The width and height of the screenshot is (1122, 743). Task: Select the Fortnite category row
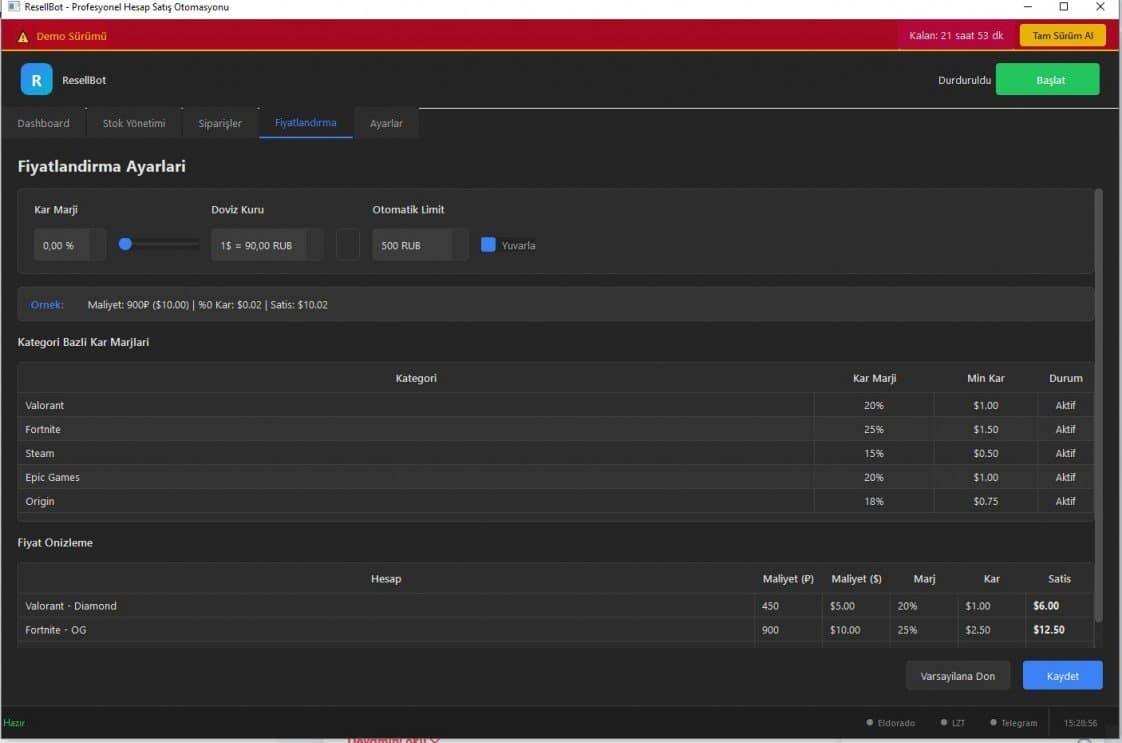point(555,429)
